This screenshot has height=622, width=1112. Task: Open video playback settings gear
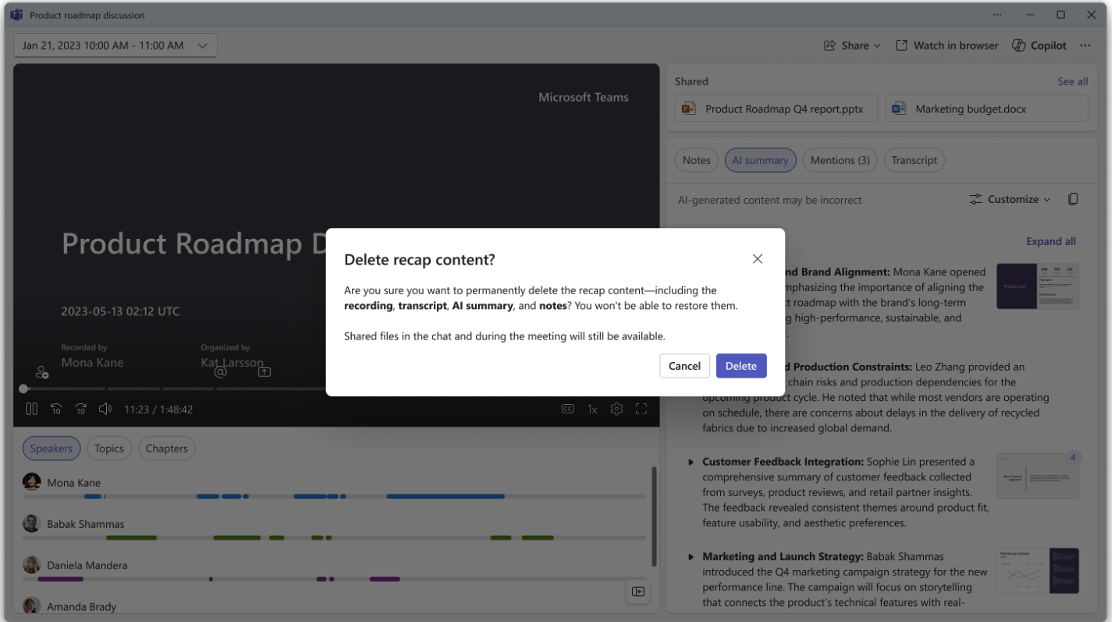pyautogui.click(x=616, y=409)
